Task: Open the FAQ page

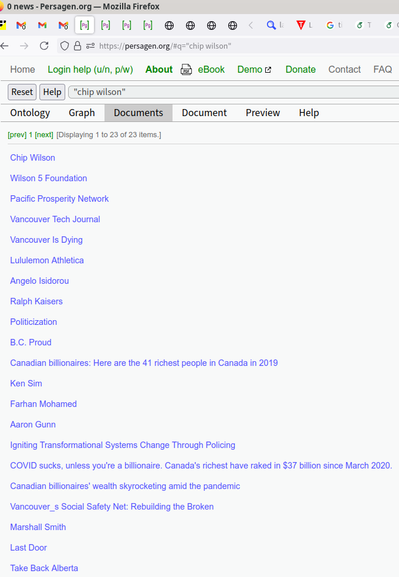Action: pyautogui.click(x=383, y=70)
